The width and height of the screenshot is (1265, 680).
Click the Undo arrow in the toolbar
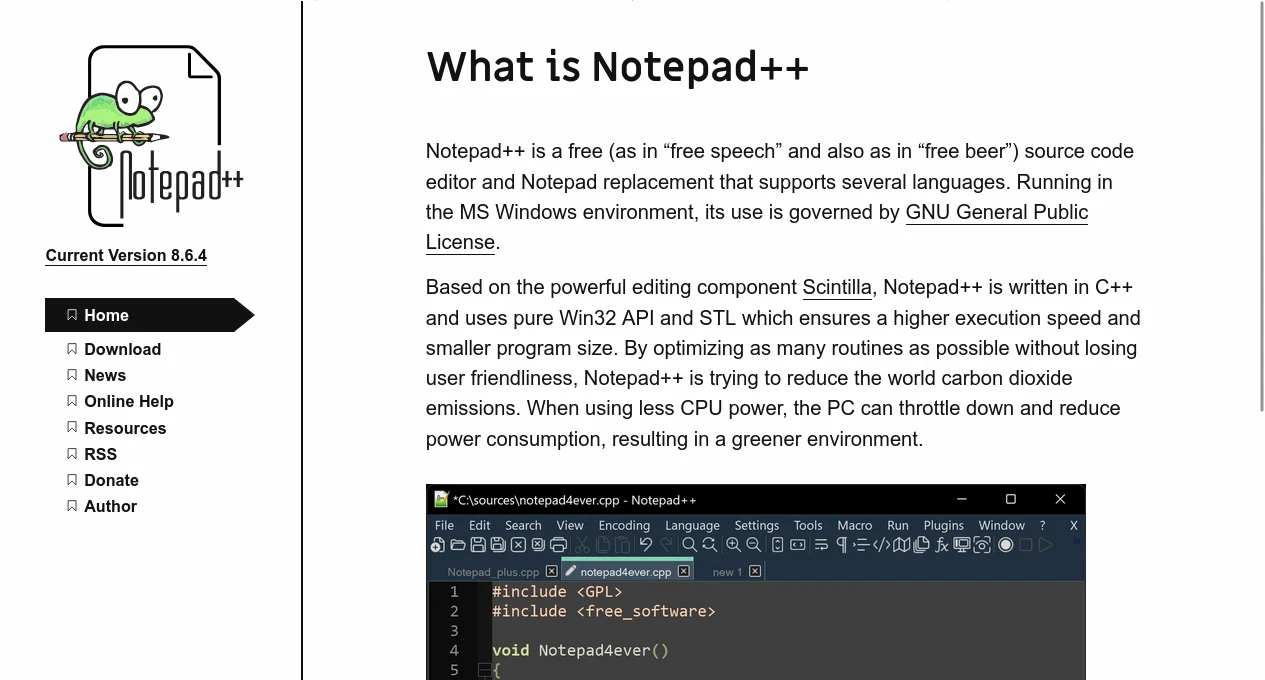(646, 545)
